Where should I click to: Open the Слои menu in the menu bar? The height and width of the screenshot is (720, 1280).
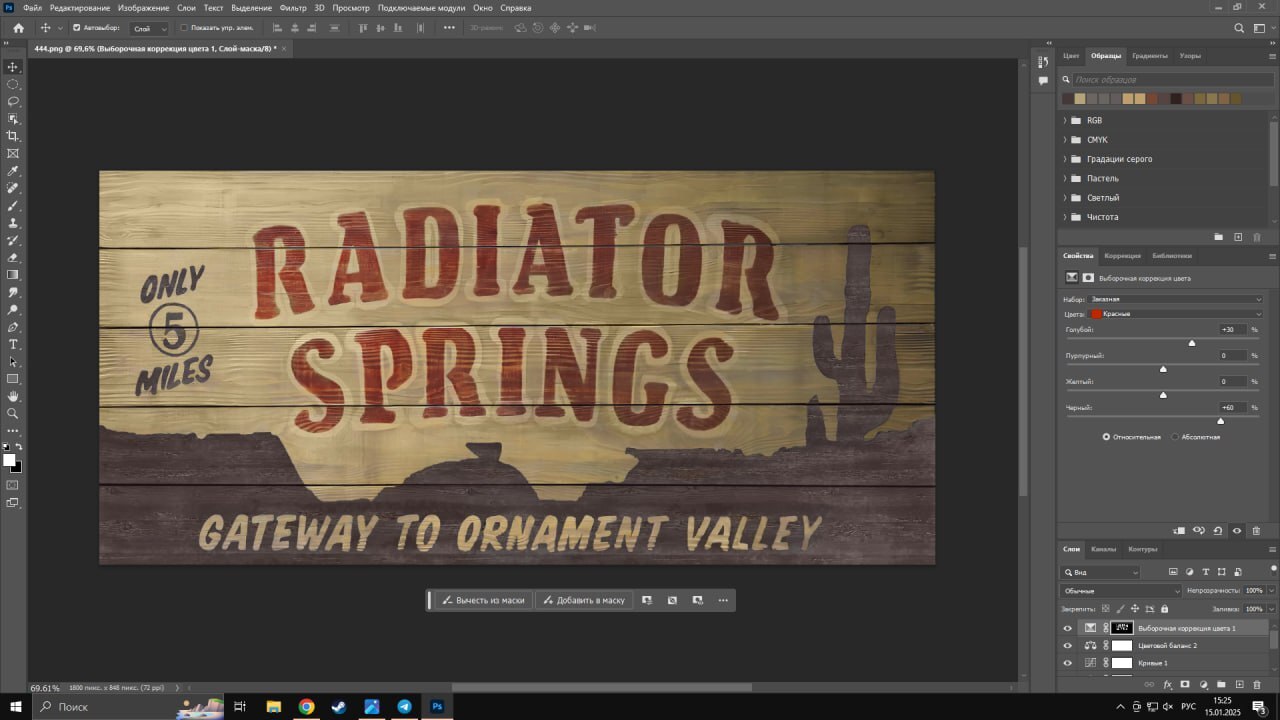click(186, 8)
